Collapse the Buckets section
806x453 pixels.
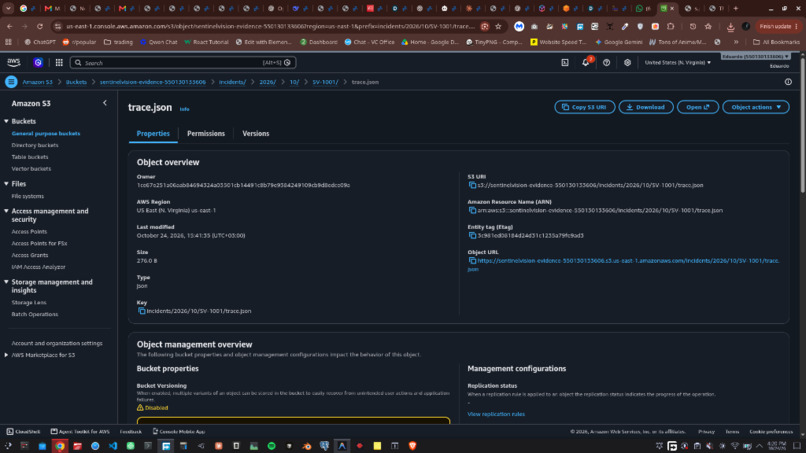tap(6, 121)
